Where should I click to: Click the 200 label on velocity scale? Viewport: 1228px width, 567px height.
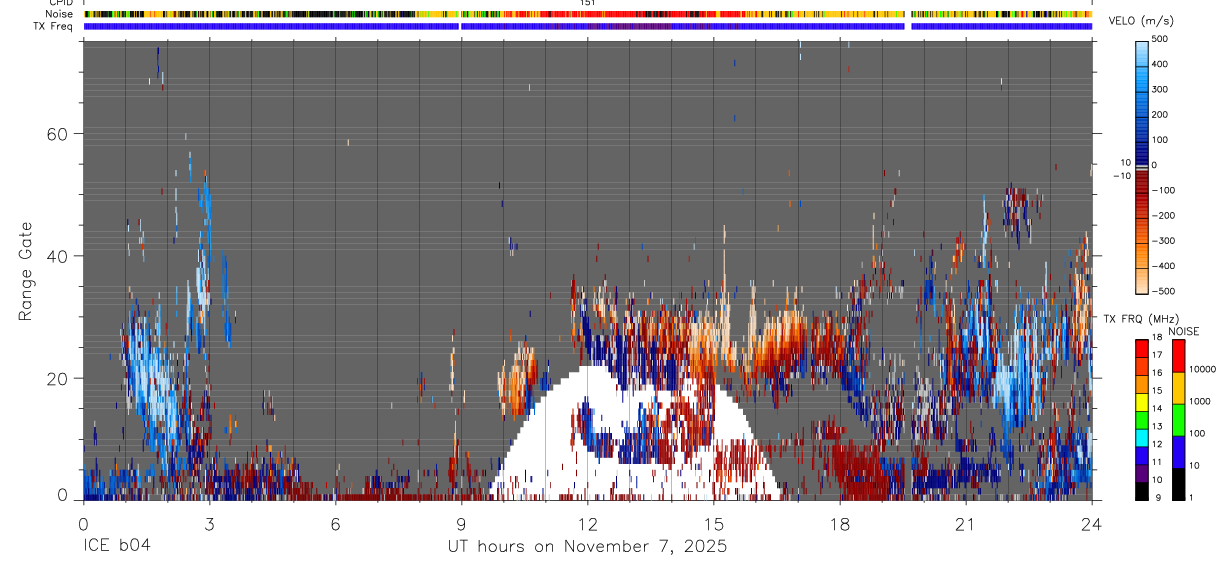[1161, 114]
